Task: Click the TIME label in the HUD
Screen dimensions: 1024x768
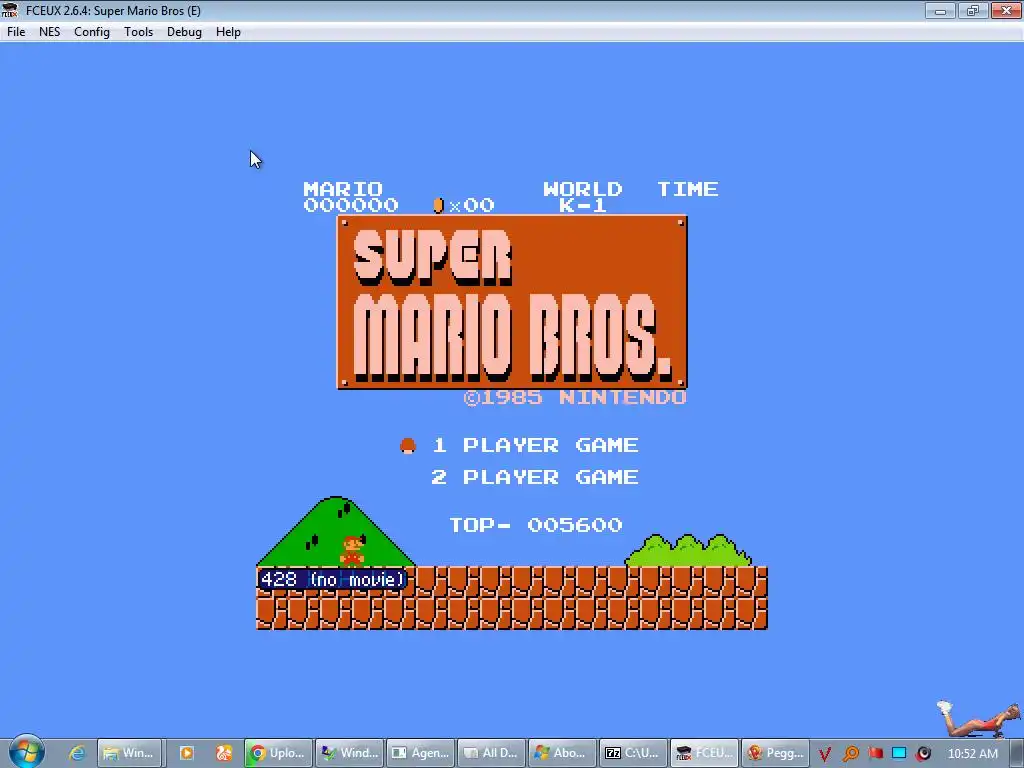Action: coord(688,189)
